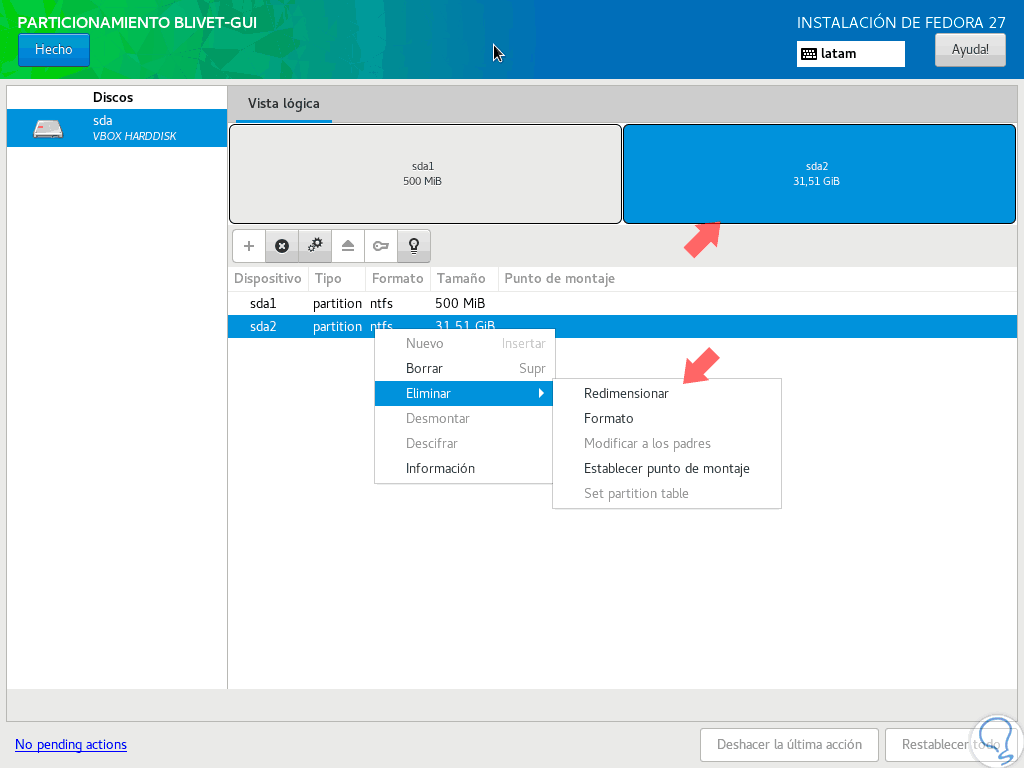
Task: Select the sda hard disk icon
Action: (x=48, y=129)
